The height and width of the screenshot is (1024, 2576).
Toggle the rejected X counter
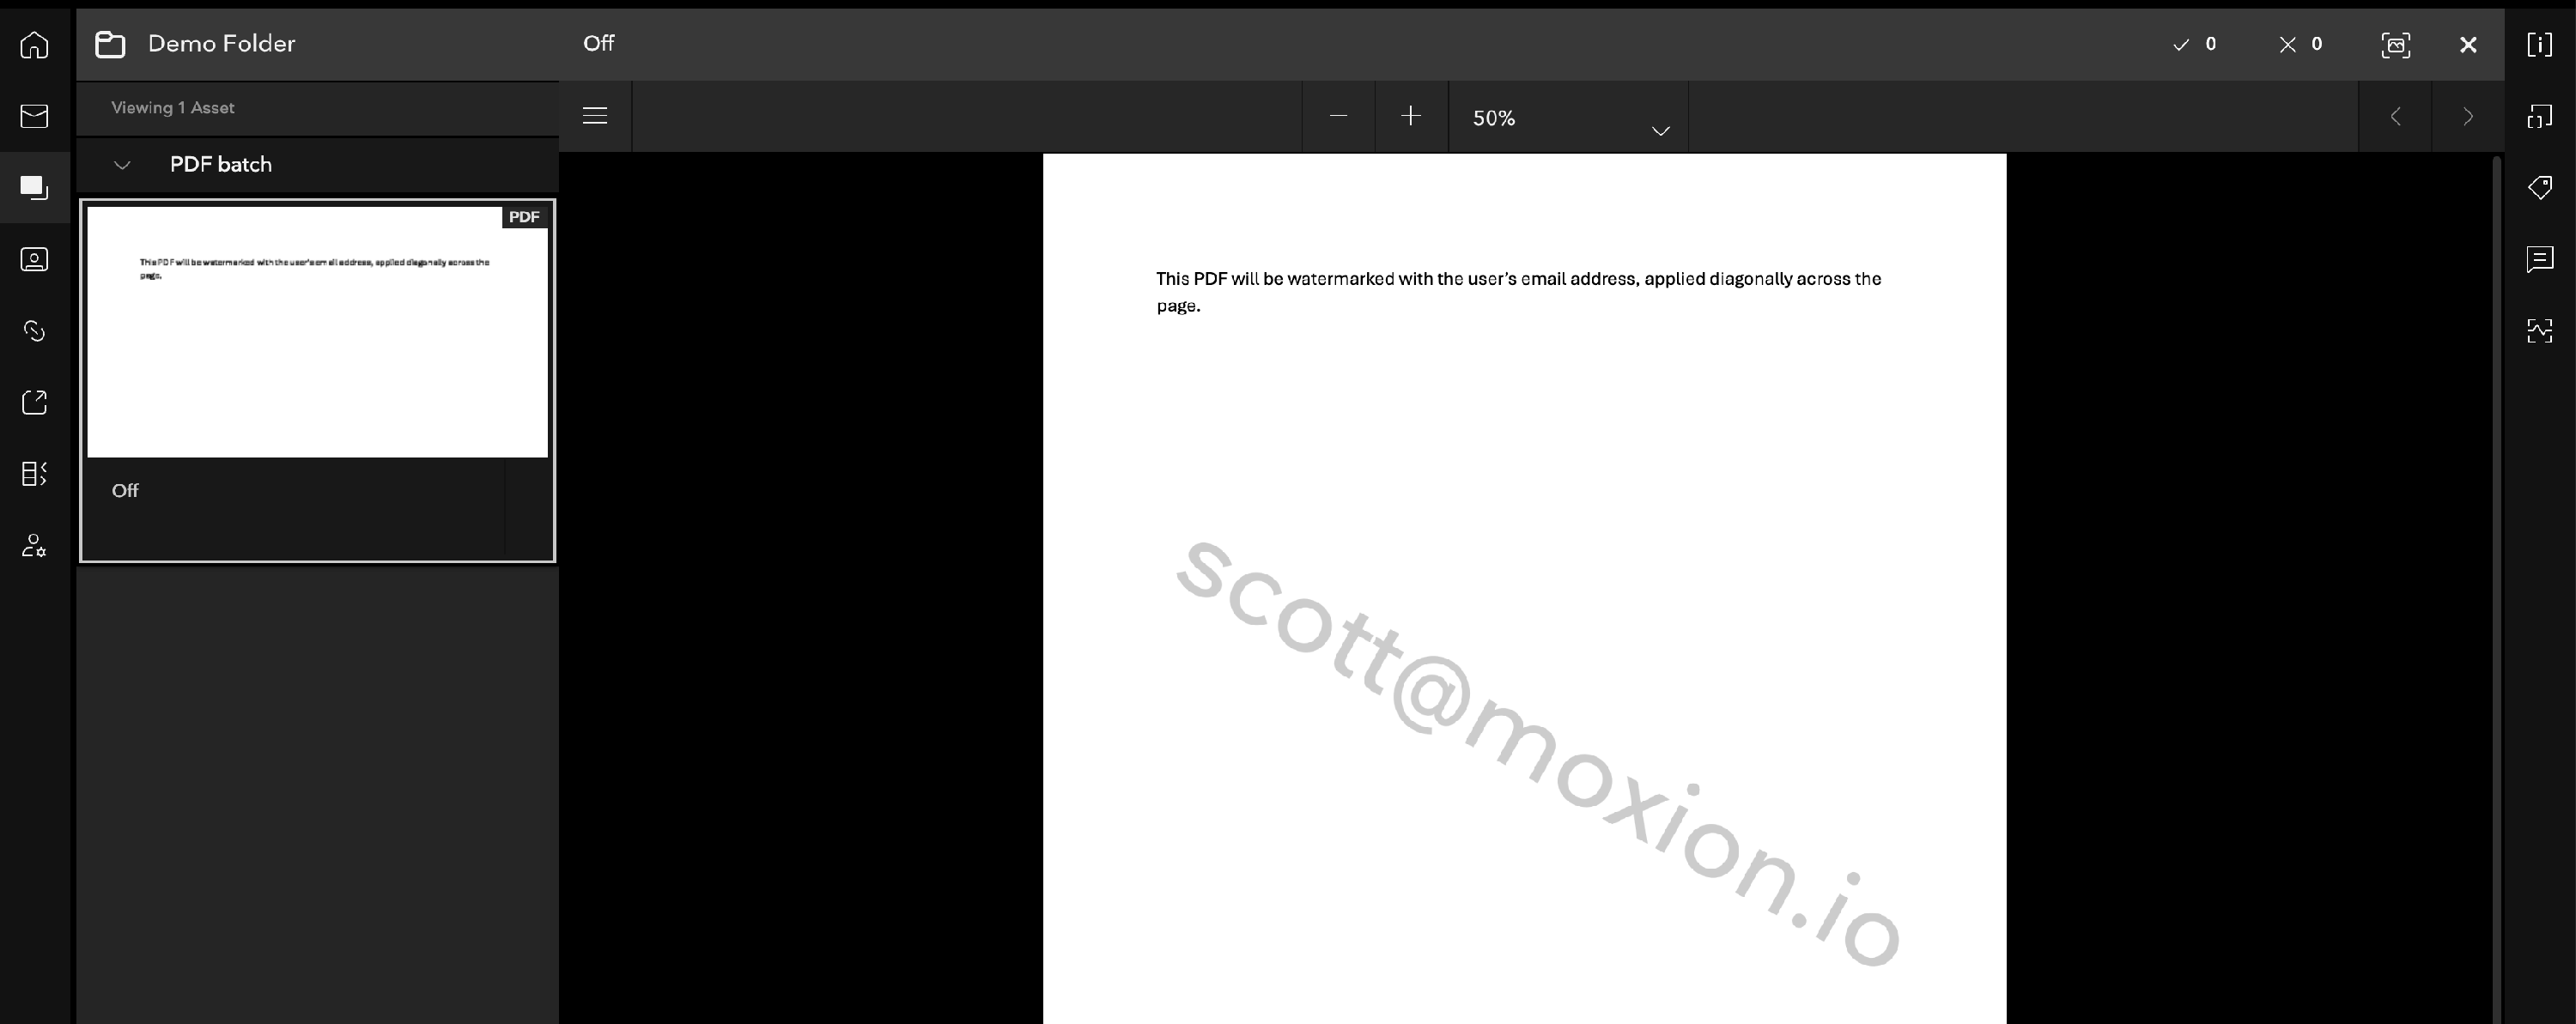tap(2300, 44)
